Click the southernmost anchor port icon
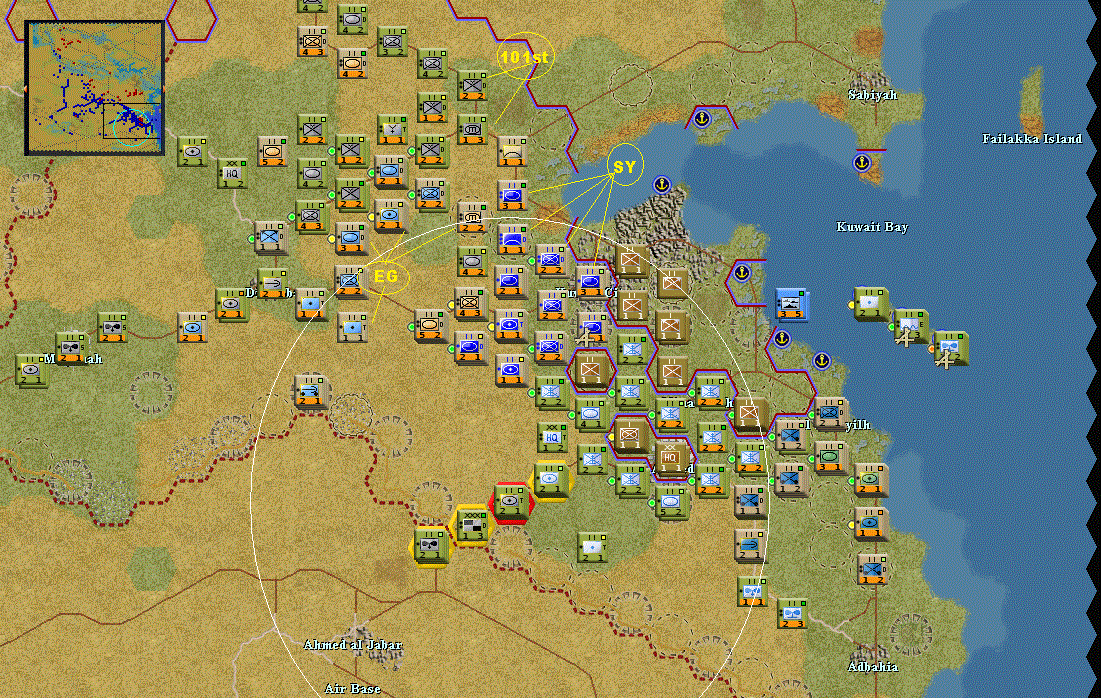The width and height of the screenshot is (1101, 698). tap(821, 361)
